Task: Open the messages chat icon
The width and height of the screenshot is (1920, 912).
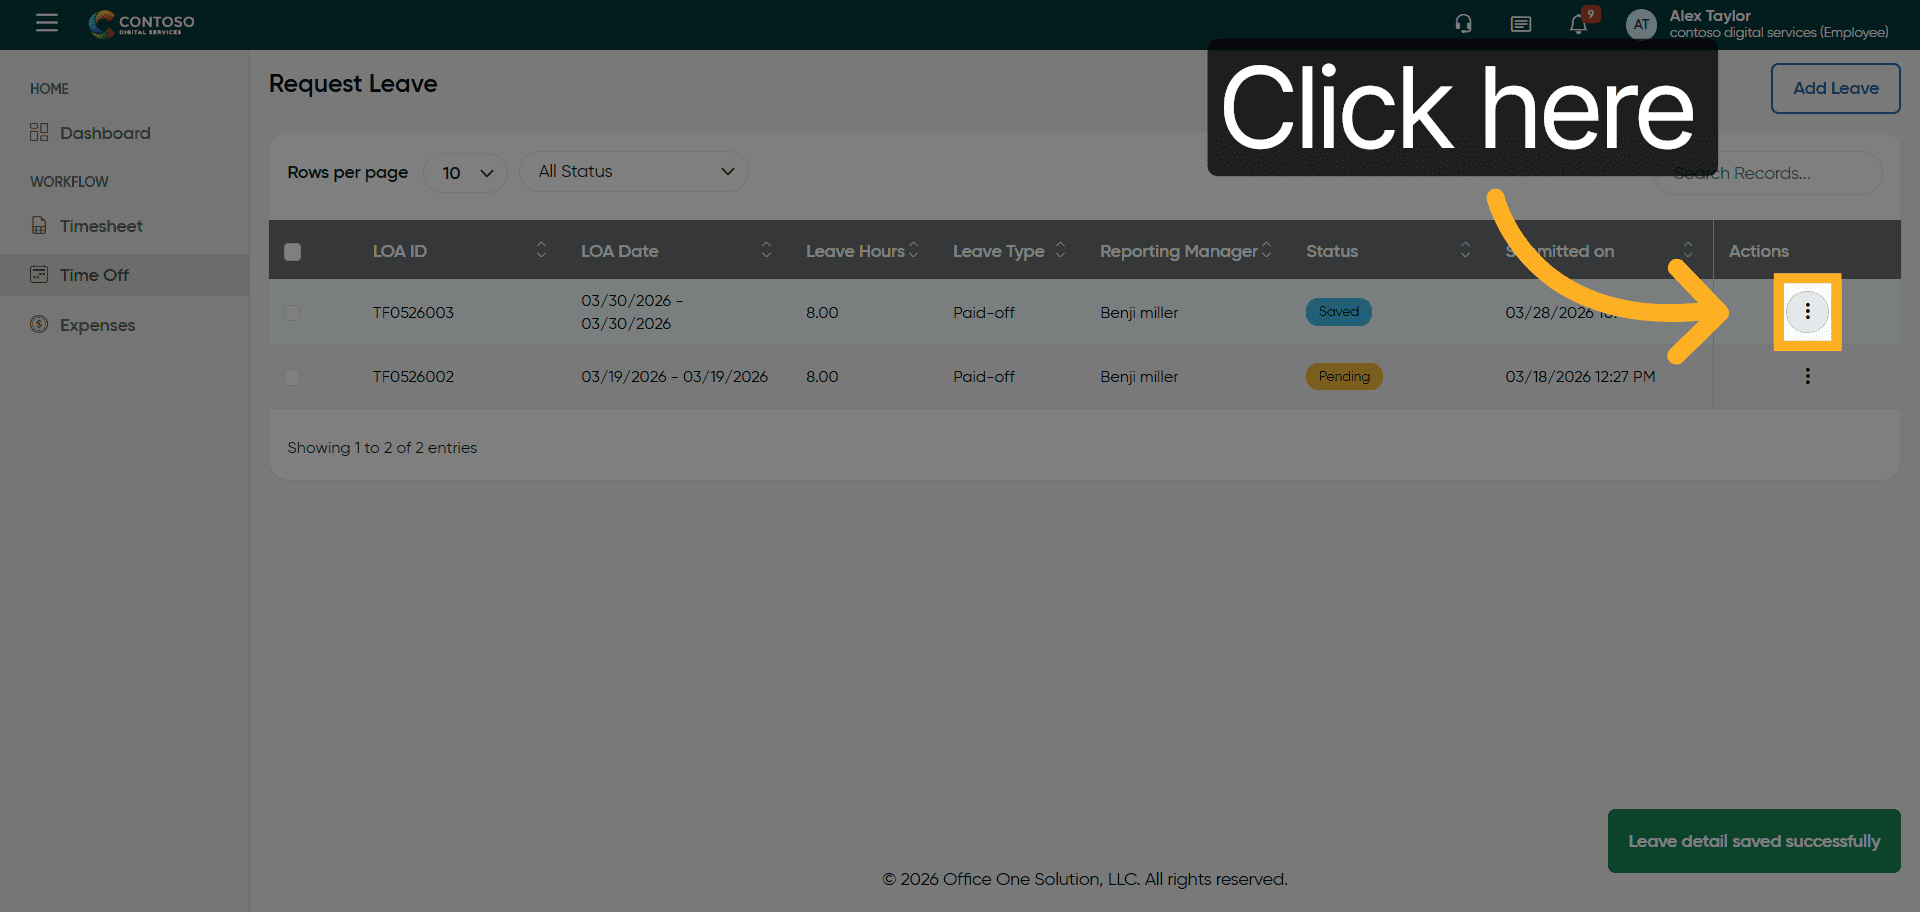Action: (x=1520, y=24)
